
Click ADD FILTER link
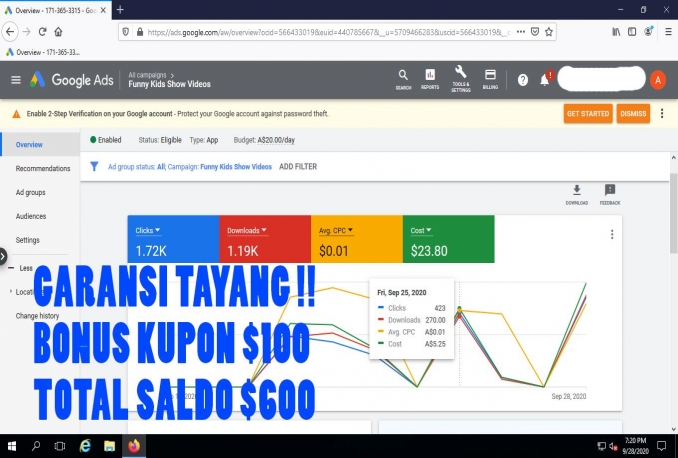point(298,167)
